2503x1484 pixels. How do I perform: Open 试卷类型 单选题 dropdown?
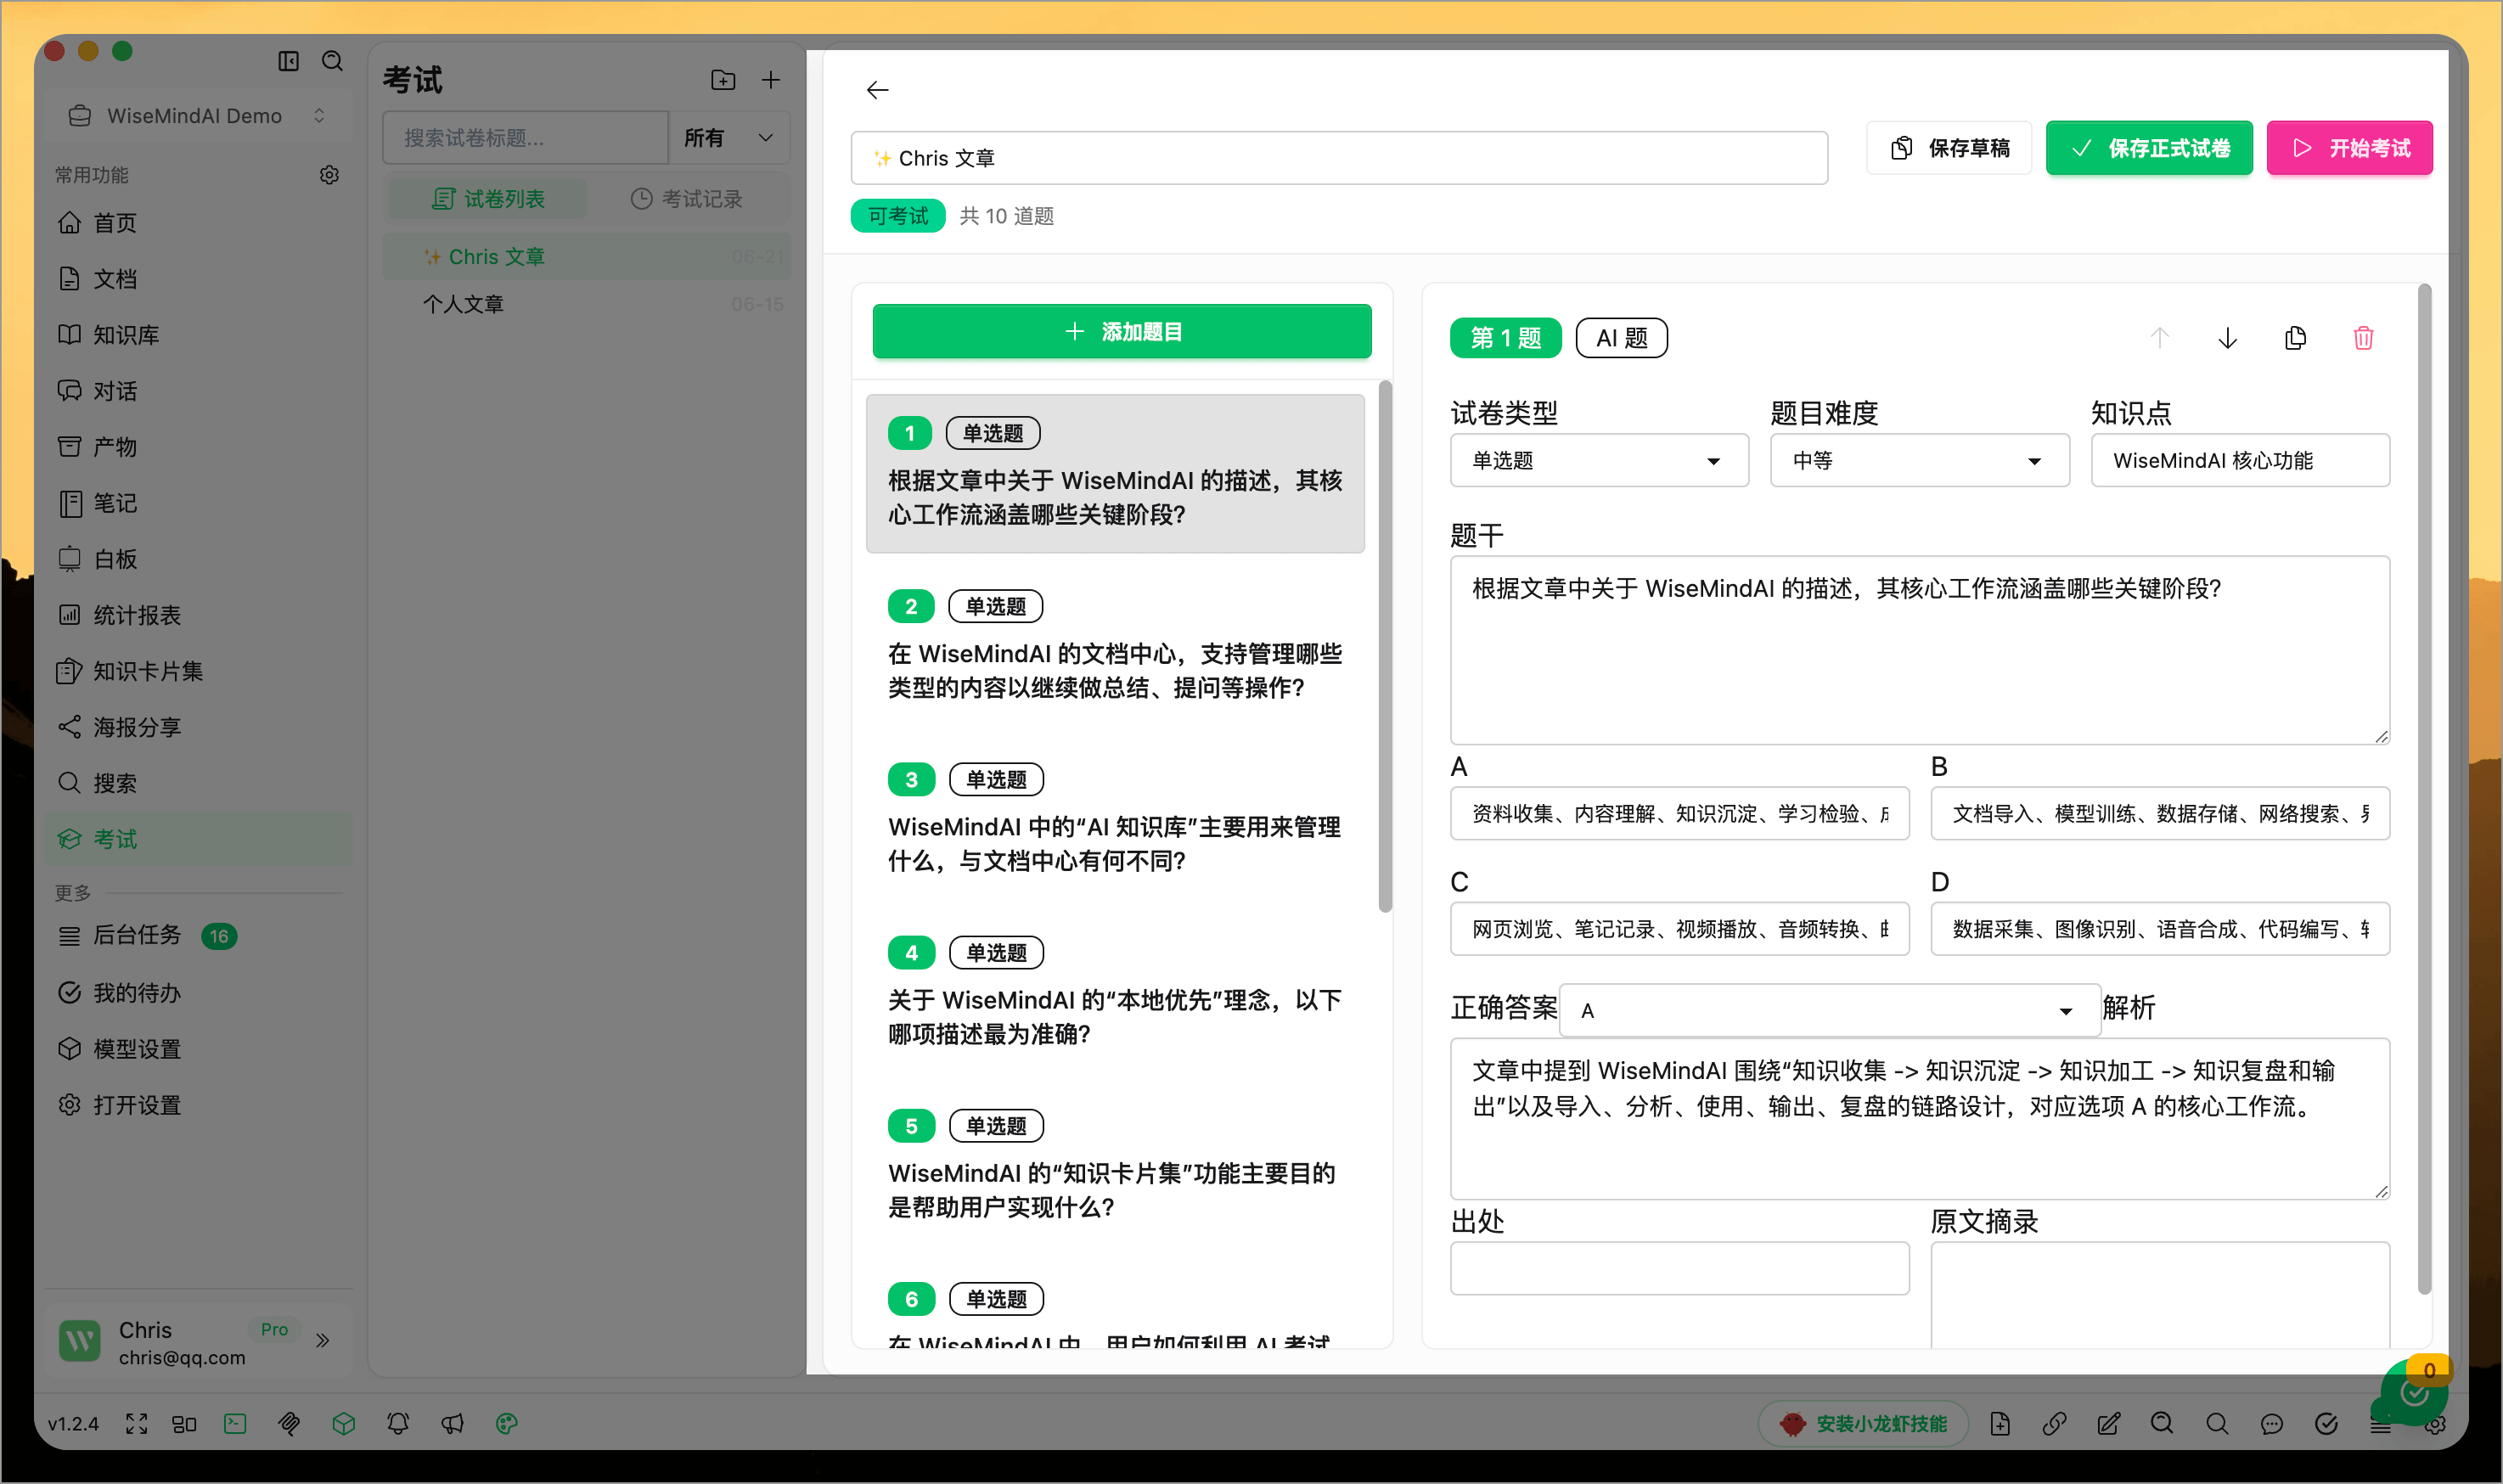click(1599, 460)
